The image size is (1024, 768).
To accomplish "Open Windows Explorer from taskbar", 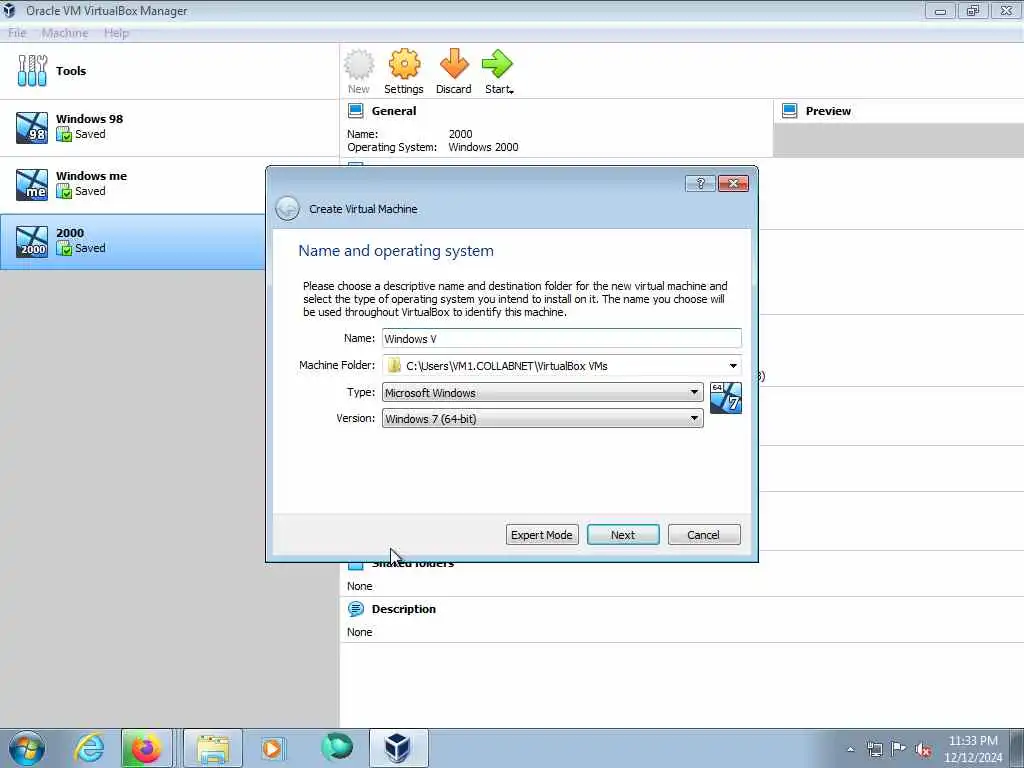I will [x=213, y=748].
